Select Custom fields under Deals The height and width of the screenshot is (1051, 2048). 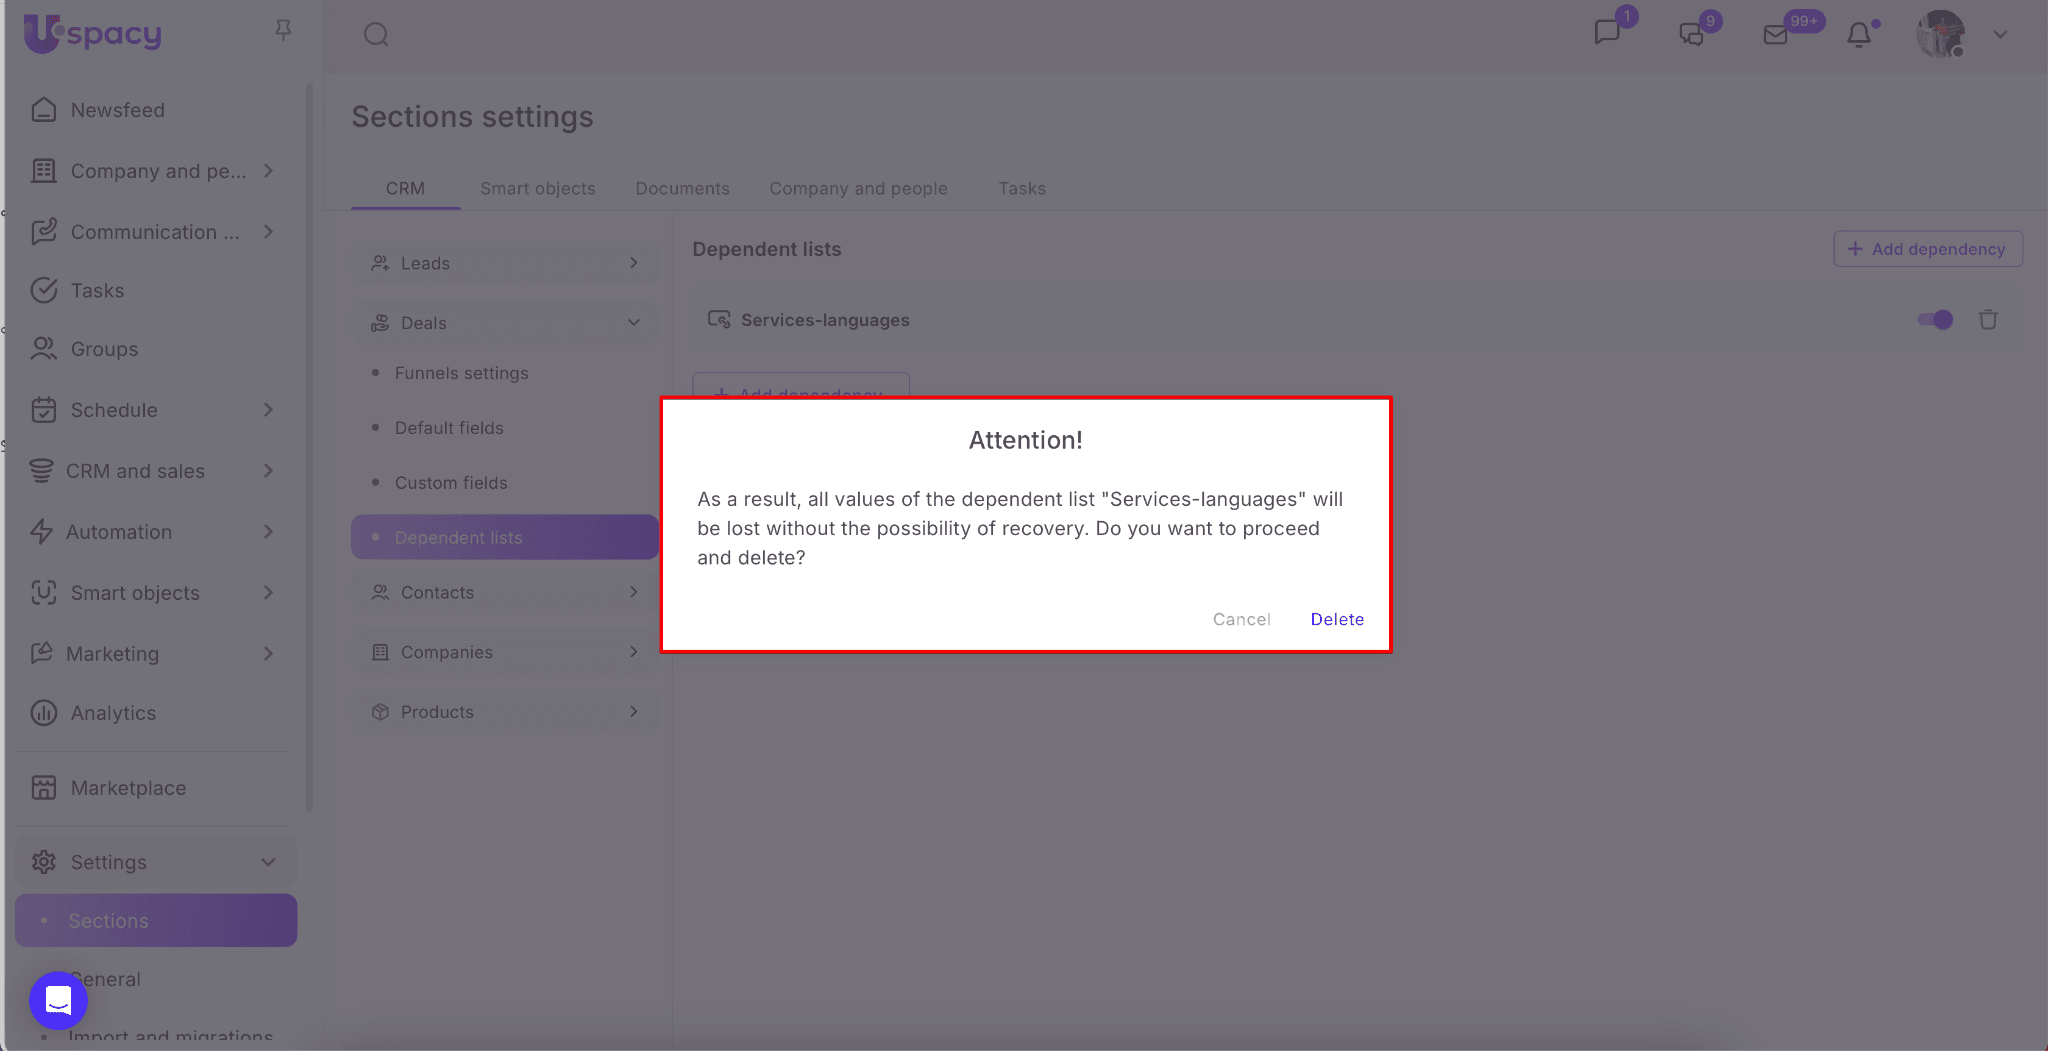[451, 483]
